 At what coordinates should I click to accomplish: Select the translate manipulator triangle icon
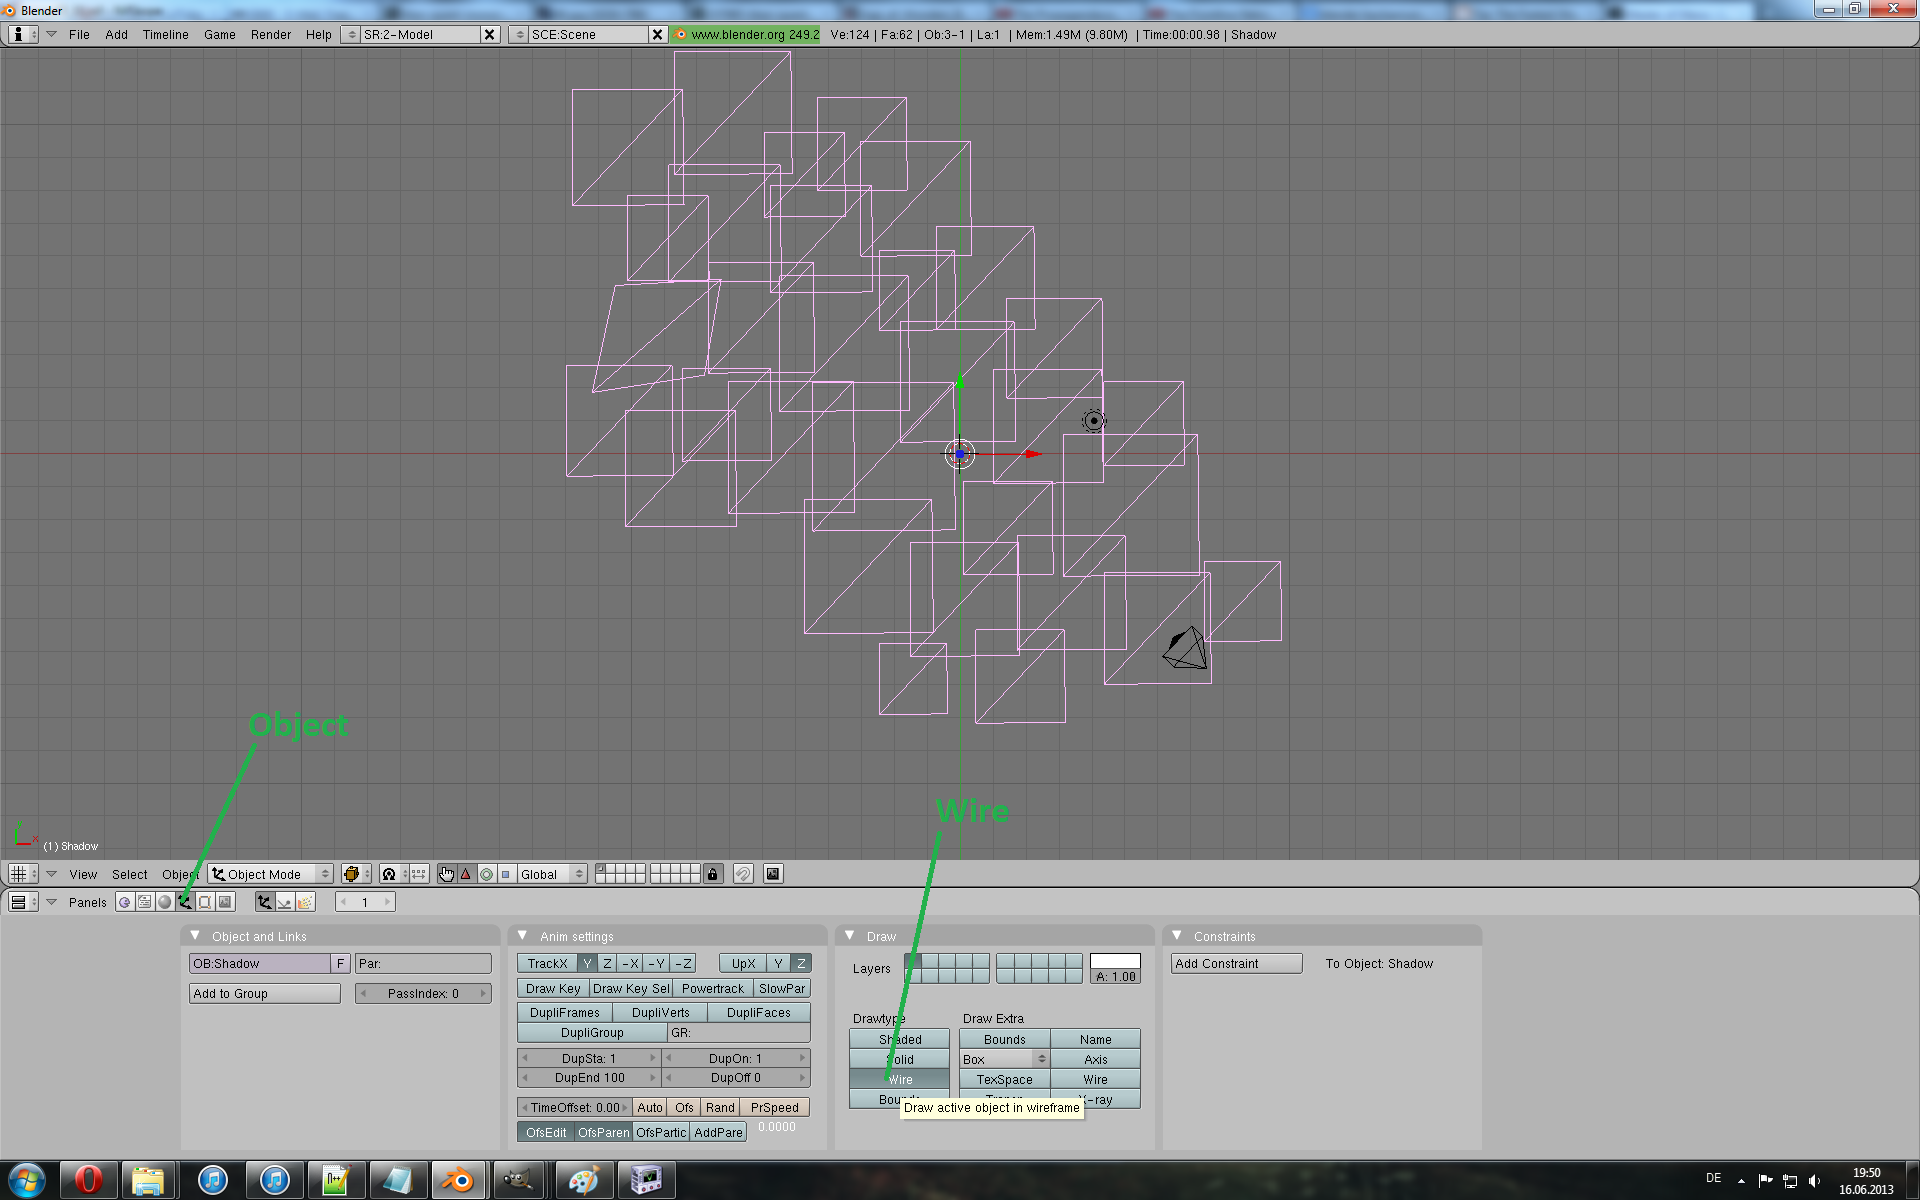click(466, 874)
